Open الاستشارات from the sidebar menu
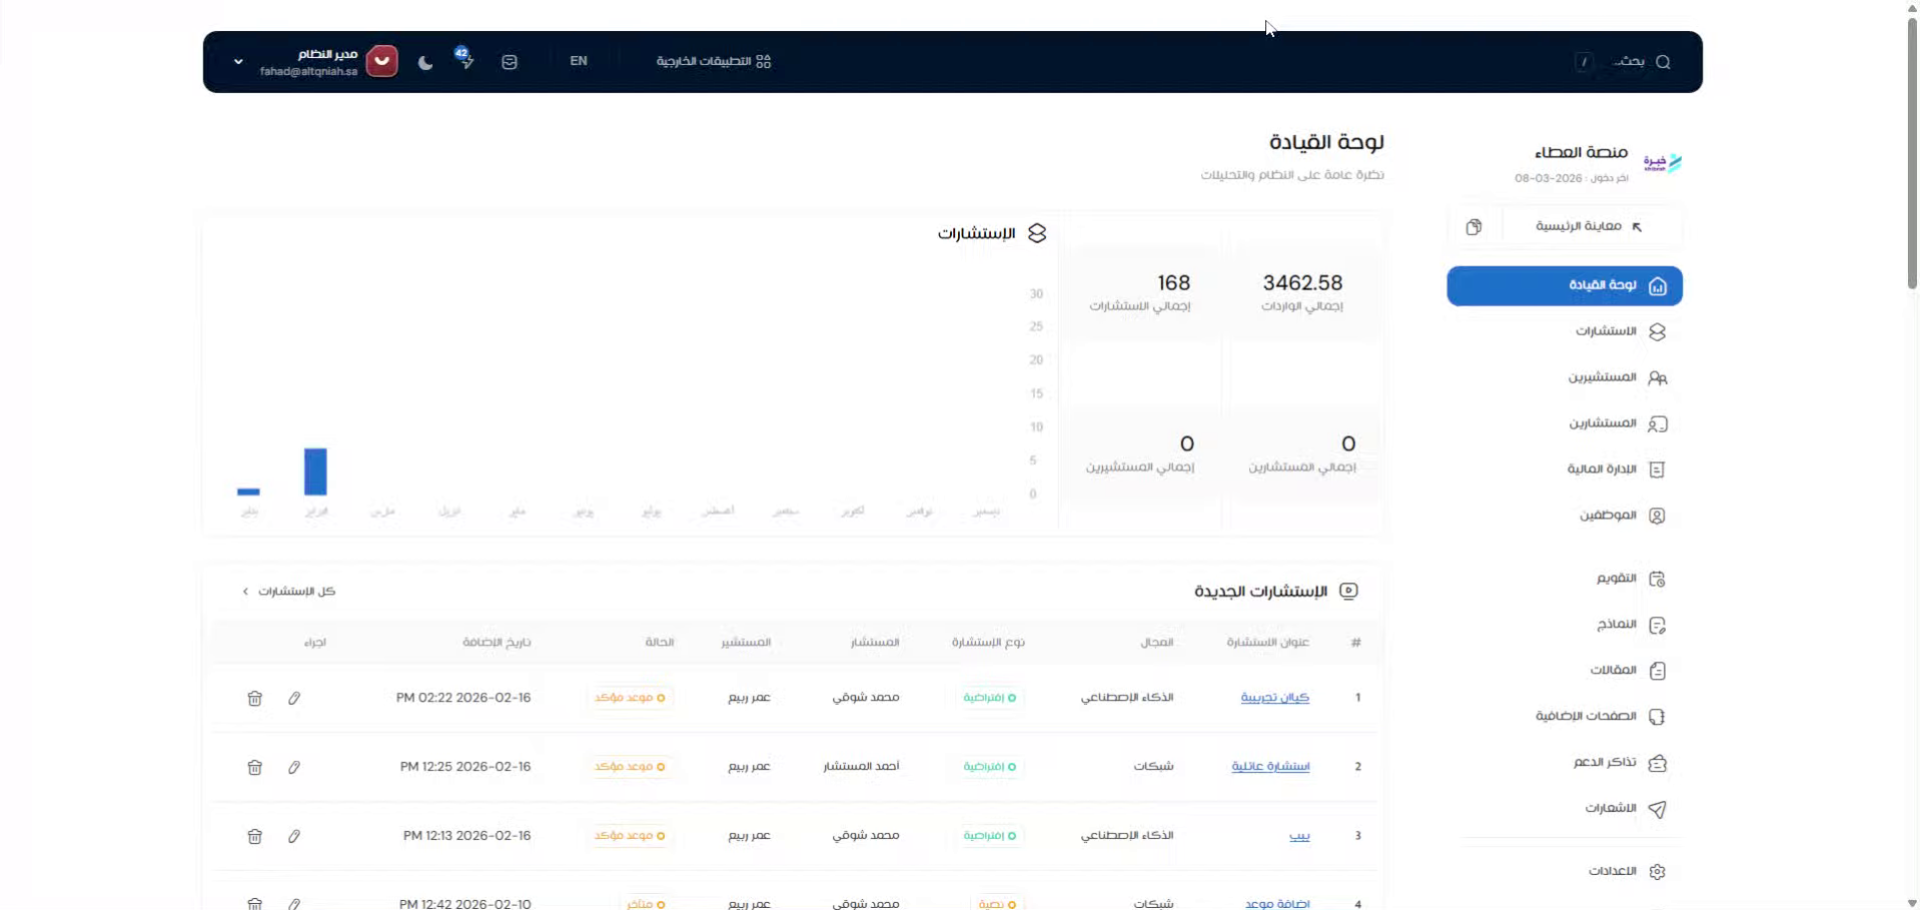 click(x=1606, y=332)
